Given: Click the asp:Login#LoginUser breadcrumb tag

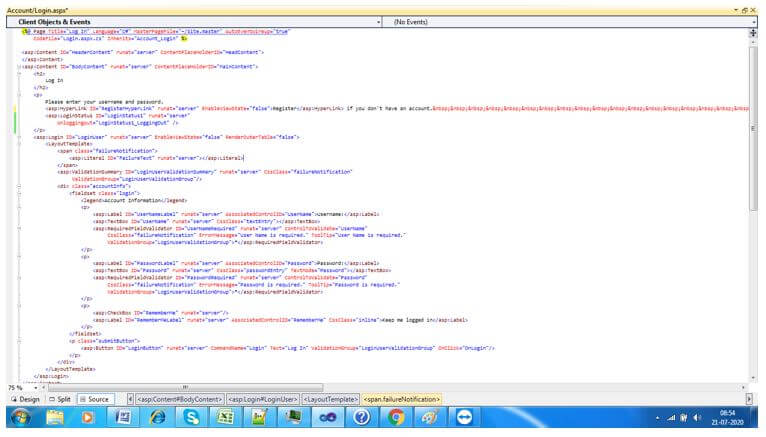Looking at the screenshot, I should coord(262,399).
